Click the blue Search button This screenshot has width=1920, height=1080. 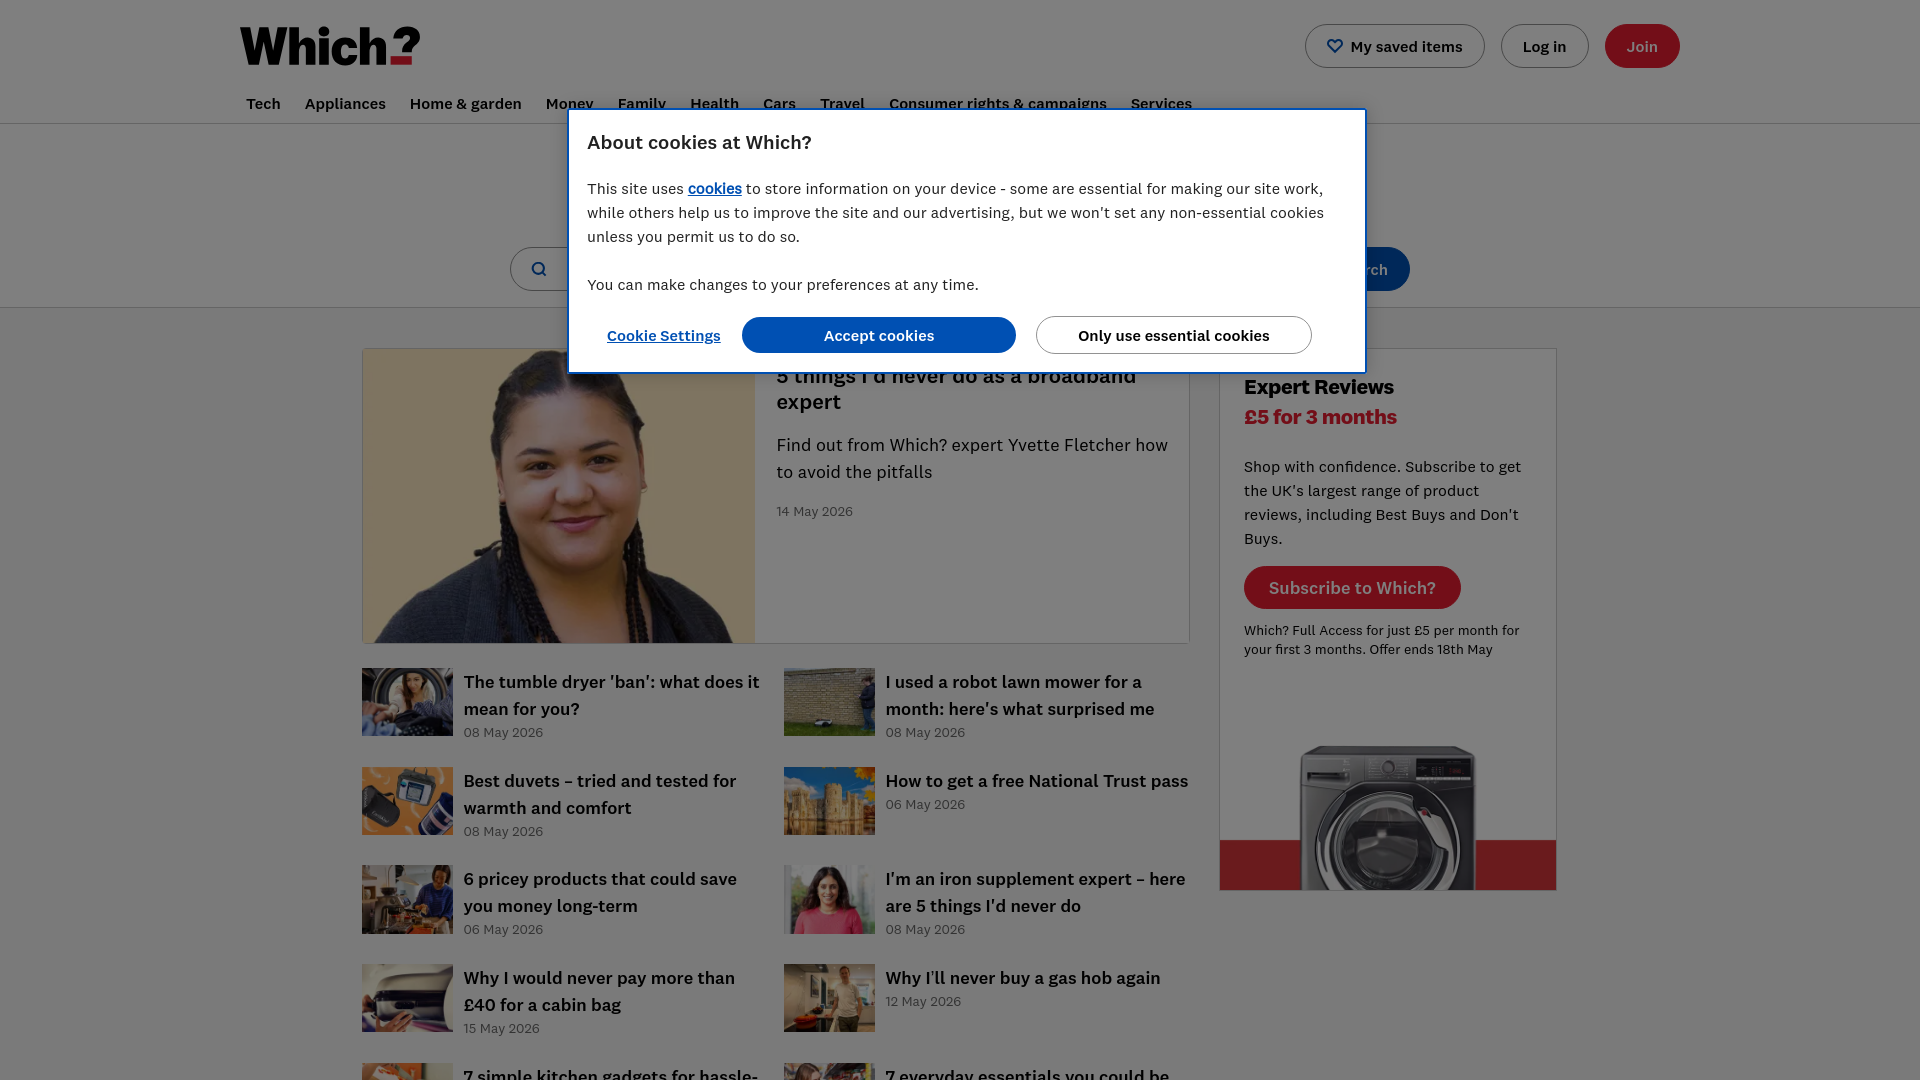pos(1388,269)
